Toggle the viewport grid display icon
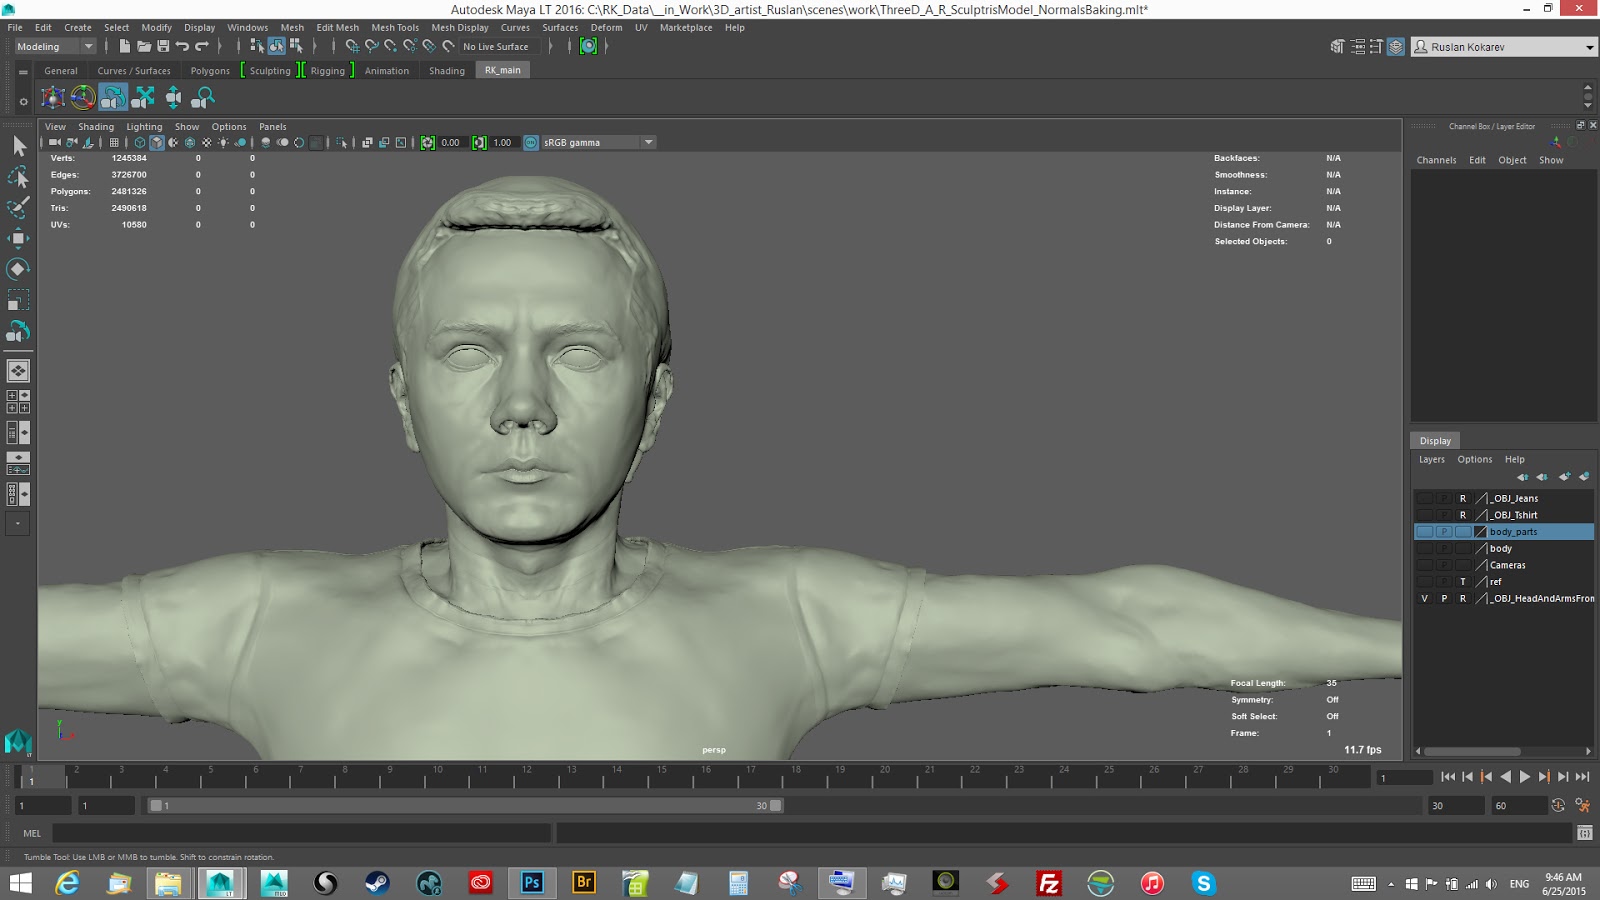The width and height of the screenshot is (1600, 900). point(114,143)
